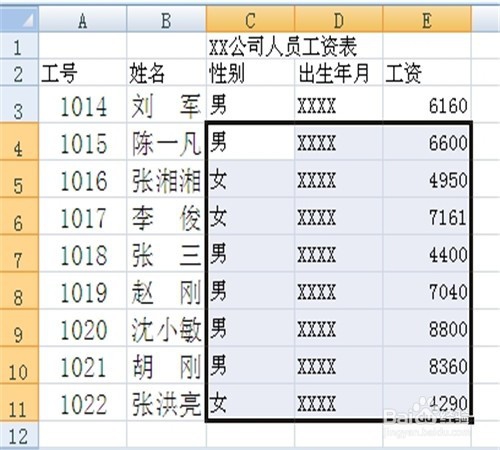Screen dimensions: 500x450
Task: Click the name cell 李 俊
Action: [x=166, y=216]
